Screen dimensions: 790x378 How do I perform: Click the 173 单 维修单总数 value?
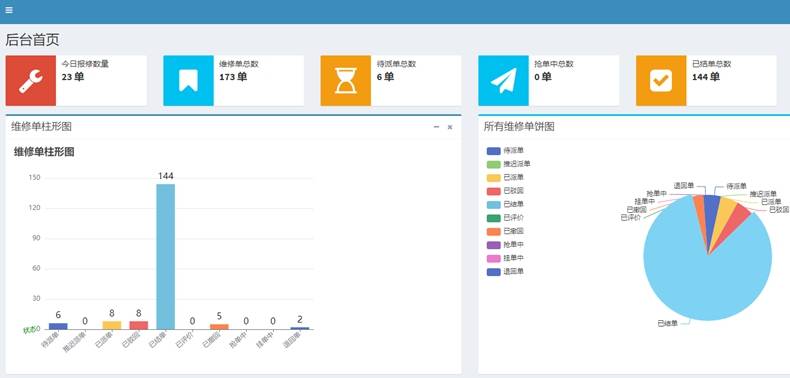point(233,77)
